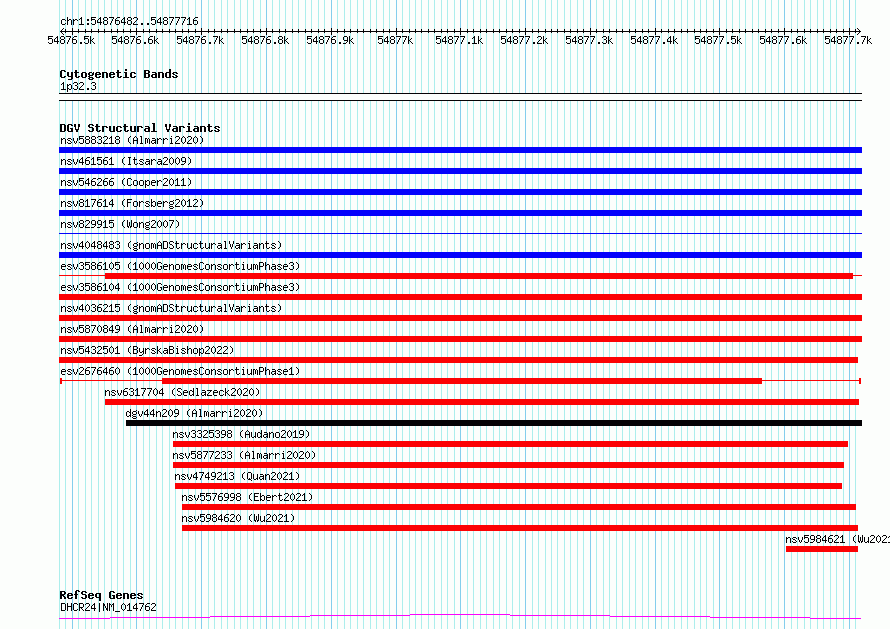Click the chr1:54876482..54877716 region label
The width and height of the screenshot is (890, 629).
tap(129, 22)
